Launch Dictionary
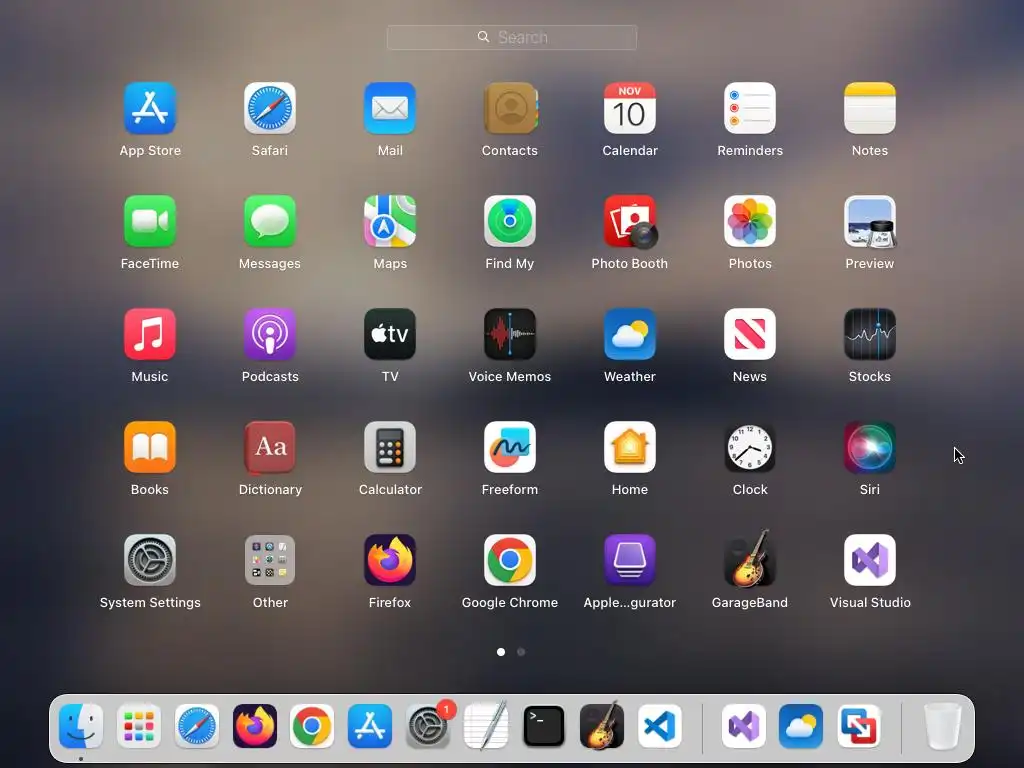The height and width of the screenshot is (768, 1024). pos(270,447)
